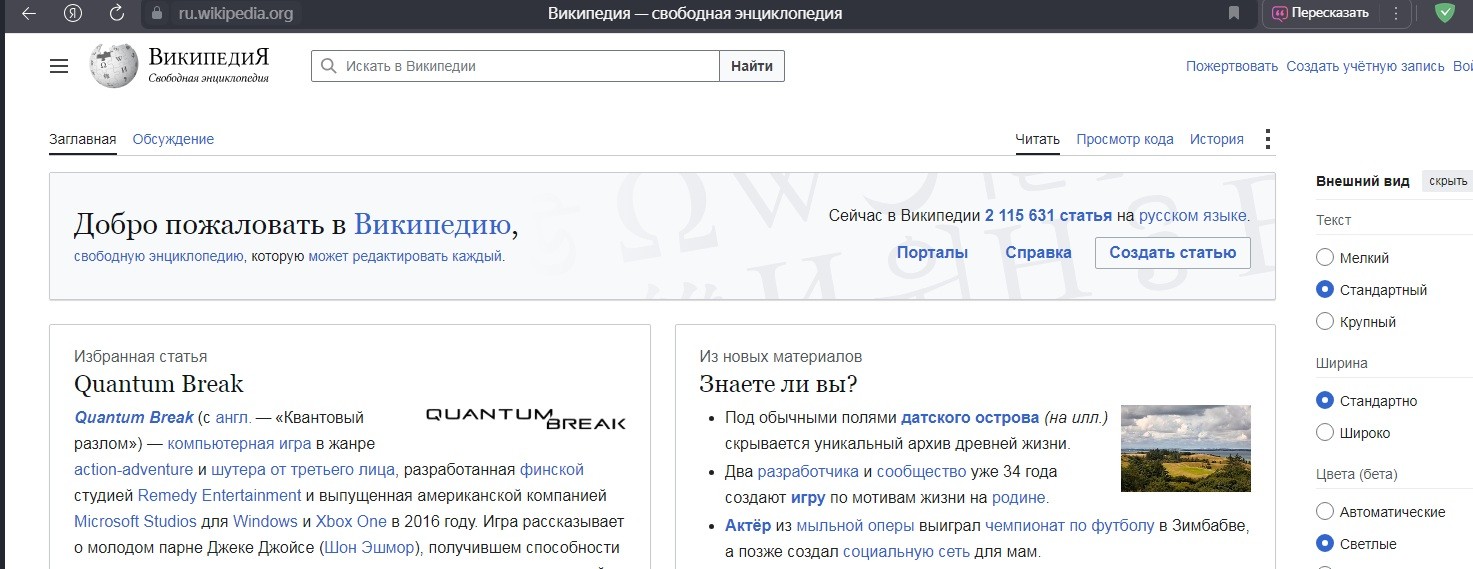Open the финской link
Image resolution: width=1473 pixels, height=569 pixels.
[552, 469]
